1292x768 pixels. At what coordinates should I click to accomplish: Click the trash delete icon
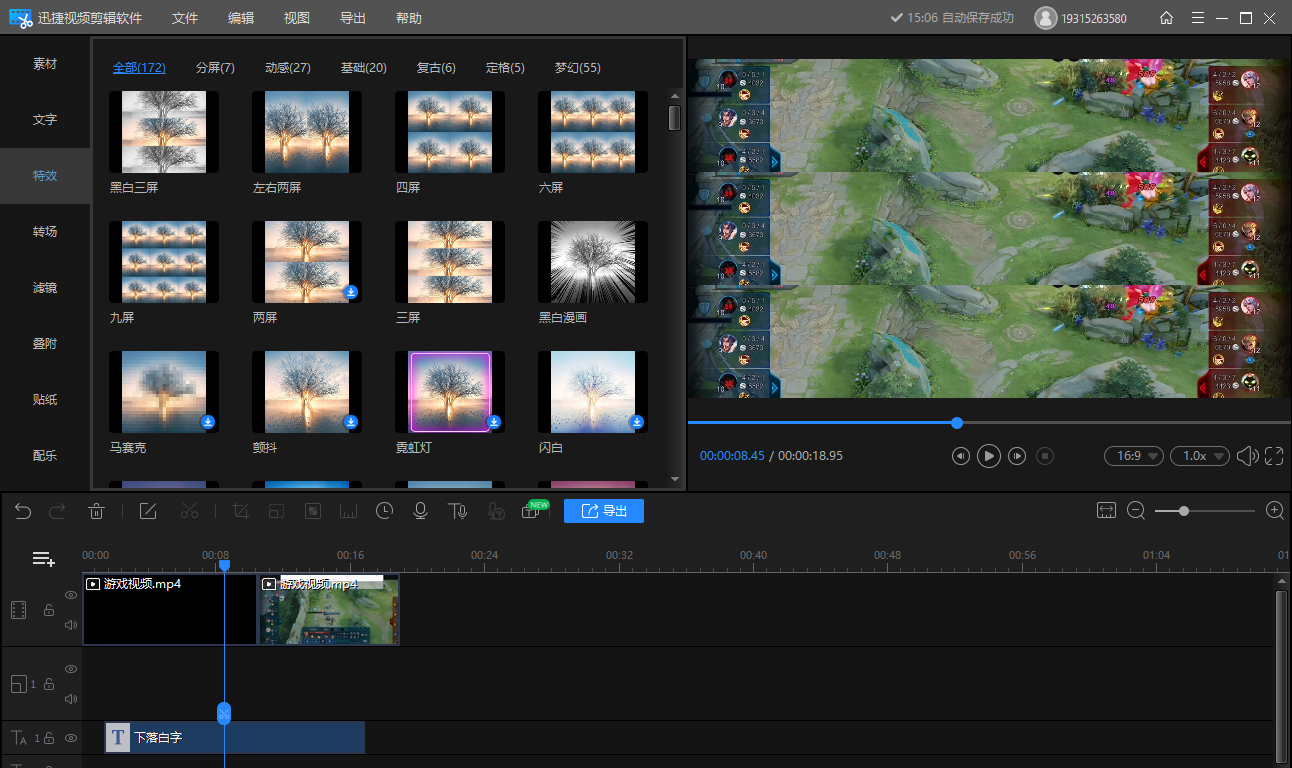click(x=96, y=511)
